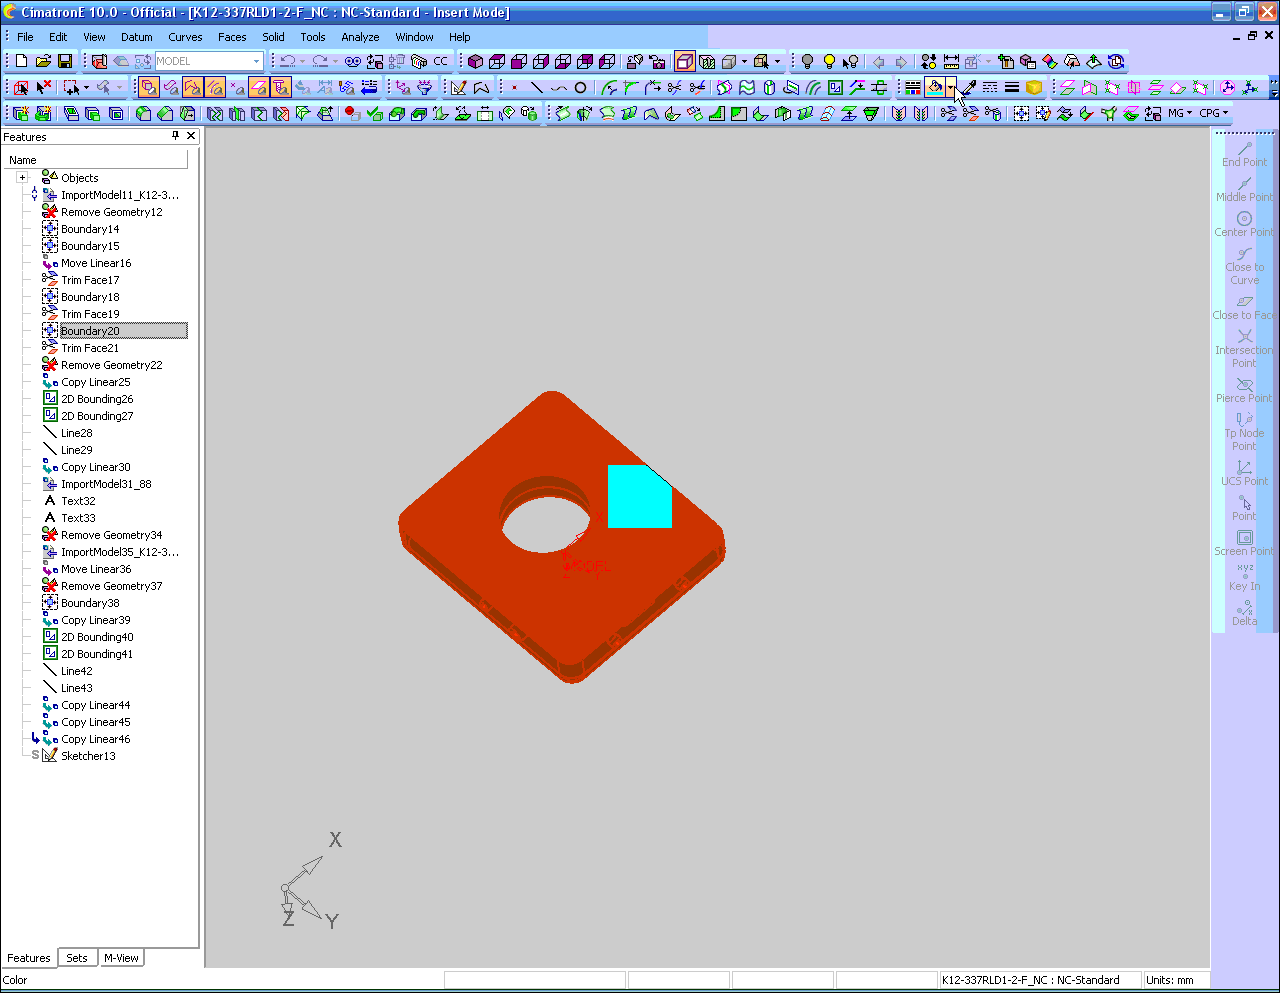Screen dimensions: 1280x993
Task: Toggle the highlighted render-mode cube button
Action: coord(685,61)
